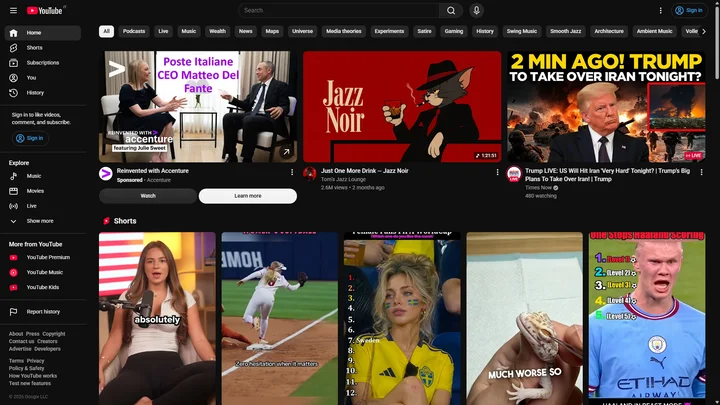The height and width of the screenshot is (405, 720).
Task: Click How YouTube works footer link
Action: tap(33, 376)
